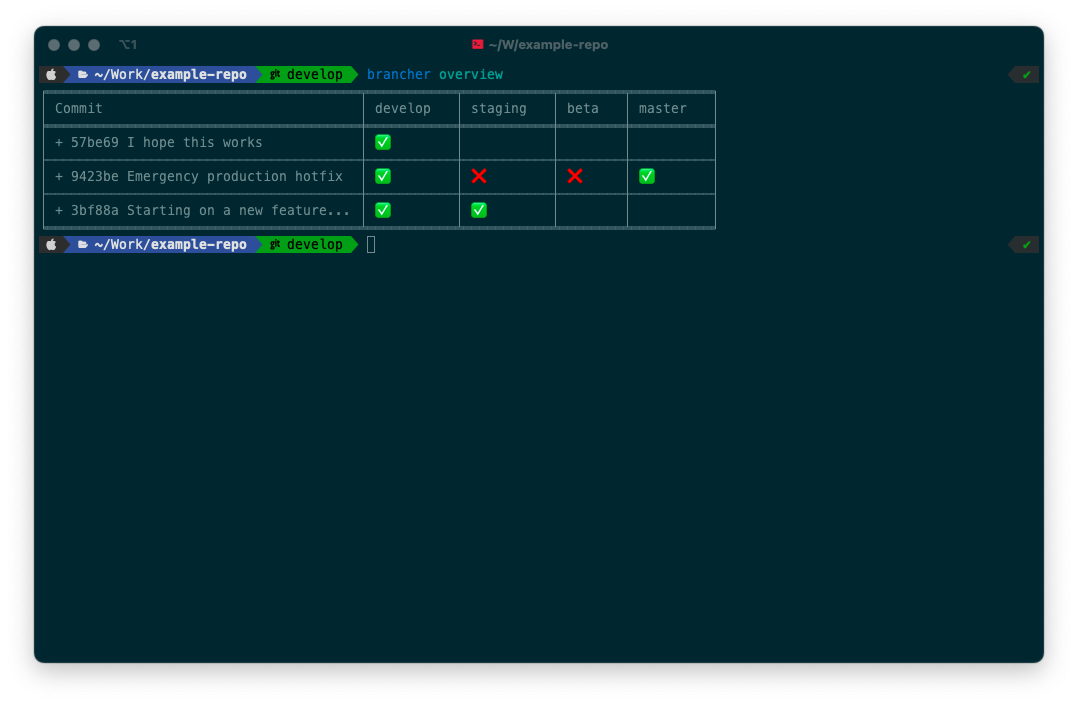Click the folder icon in the second prompt path
Screen dimensions: 1078x705
[x=82, y=244]
